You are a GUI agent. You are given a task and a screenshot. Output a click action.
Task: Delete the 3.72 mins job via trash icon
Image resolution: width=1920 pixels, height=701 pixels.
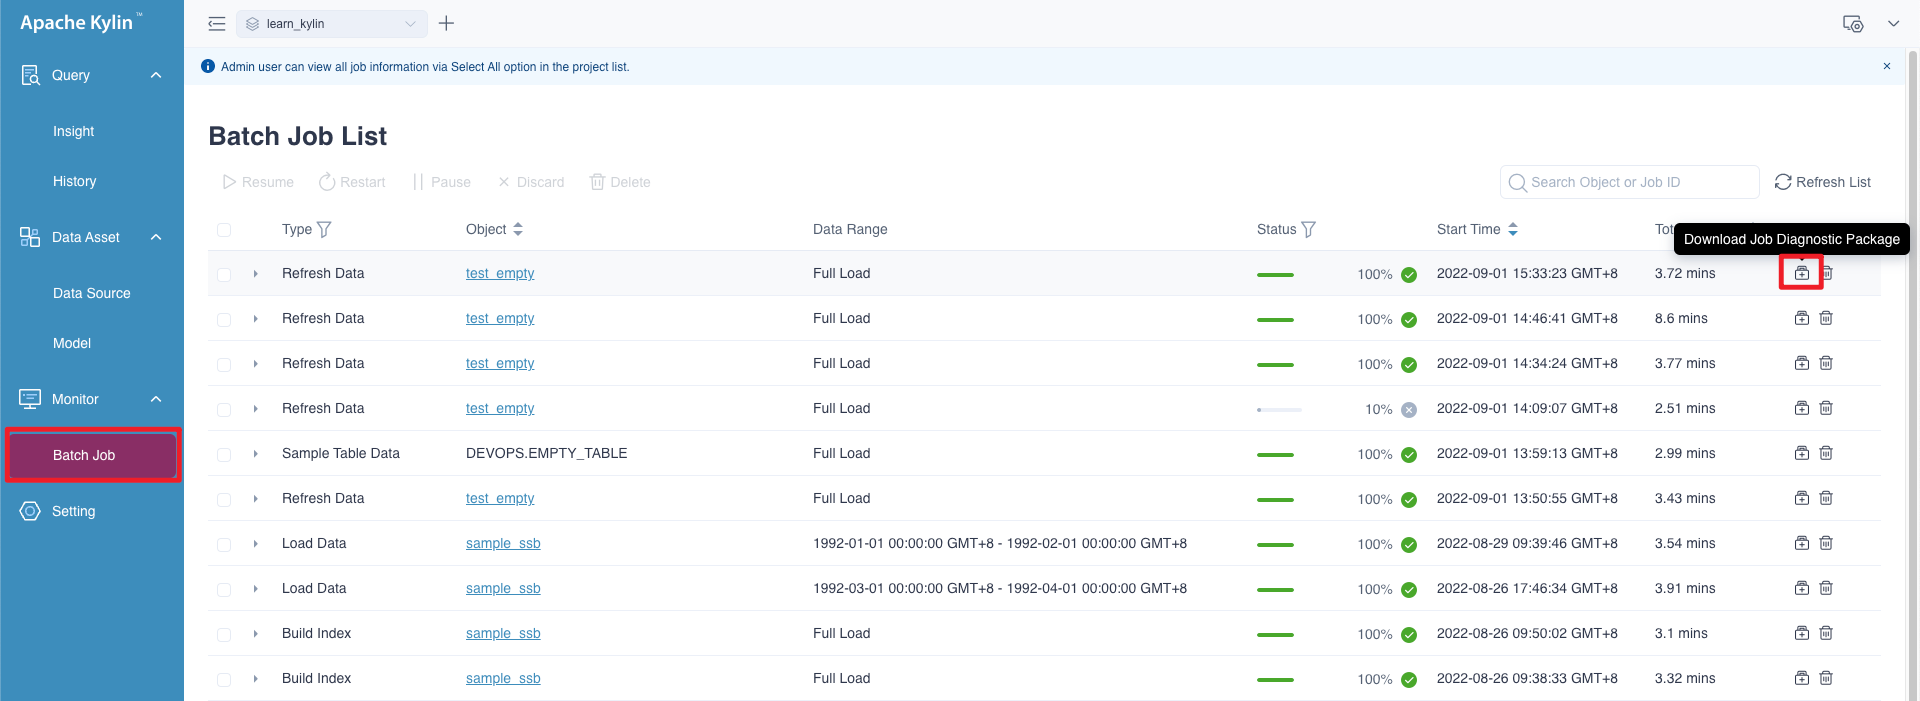pyautogui.click(x=1826, y=273)
